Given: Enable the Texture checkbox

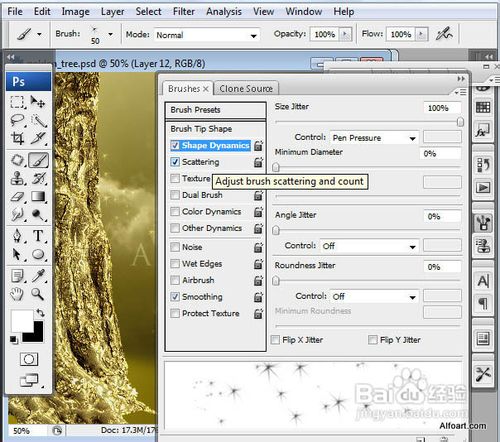Looking at the screenshot, I should [175, 178].
